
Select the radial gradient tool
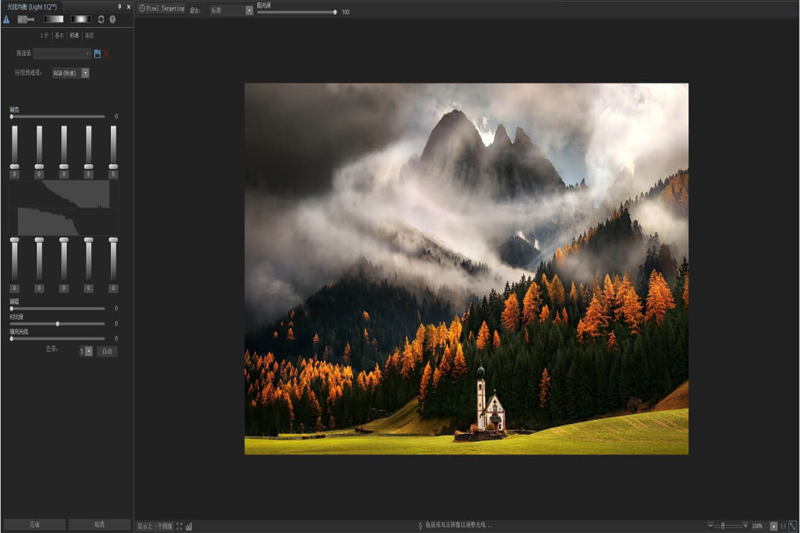80,19
